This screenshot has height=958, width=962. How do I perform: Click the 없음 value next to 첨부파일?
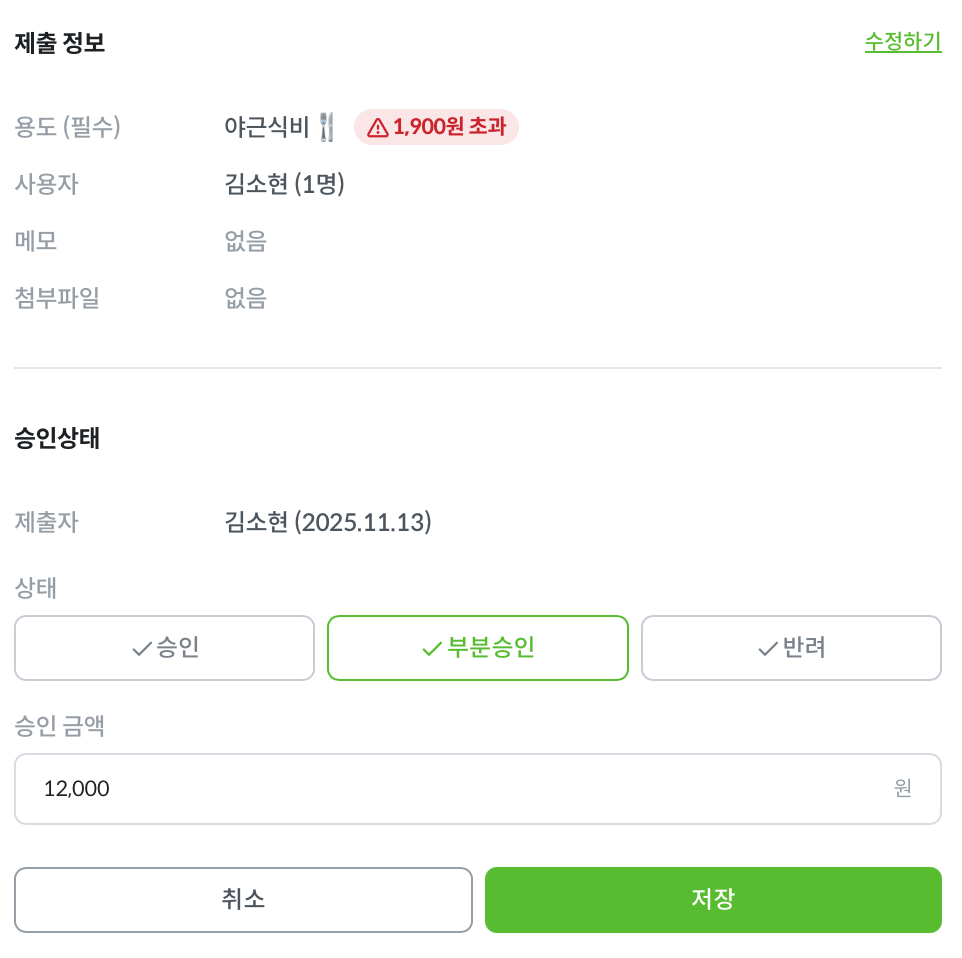click(x=246, y=298)
